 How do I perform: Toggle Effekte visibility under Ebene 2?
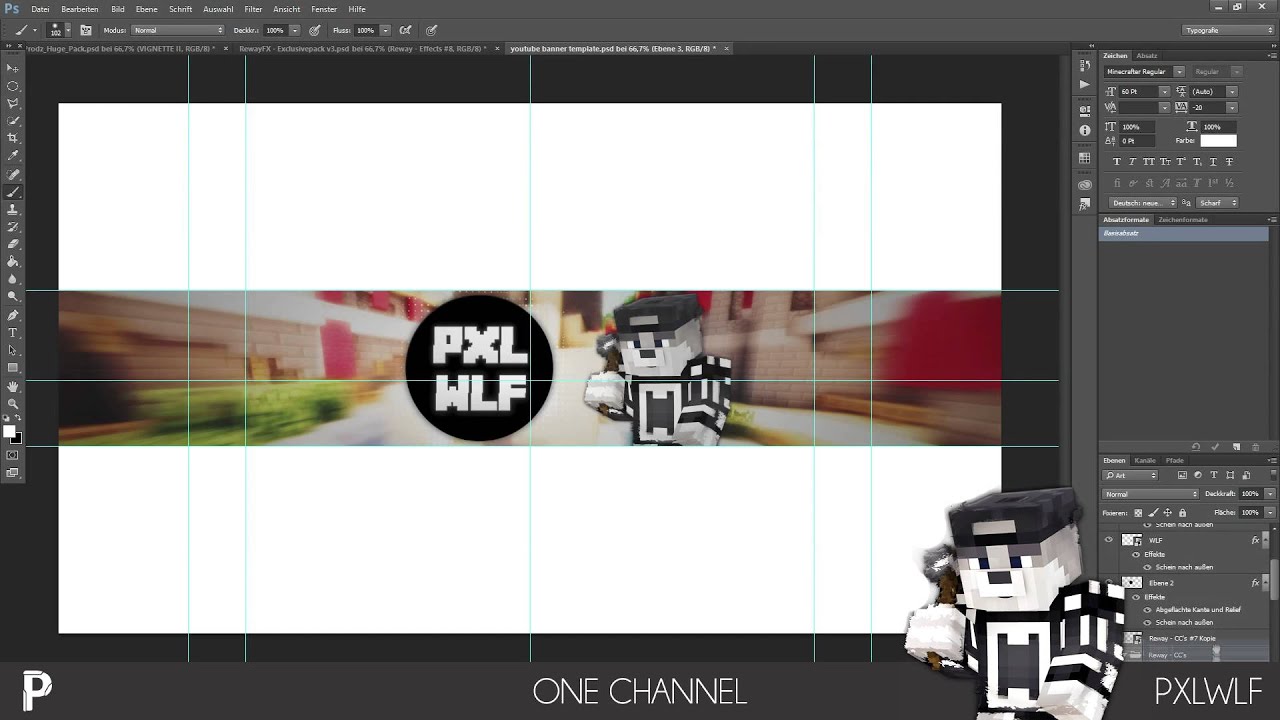click(1136, 597)
